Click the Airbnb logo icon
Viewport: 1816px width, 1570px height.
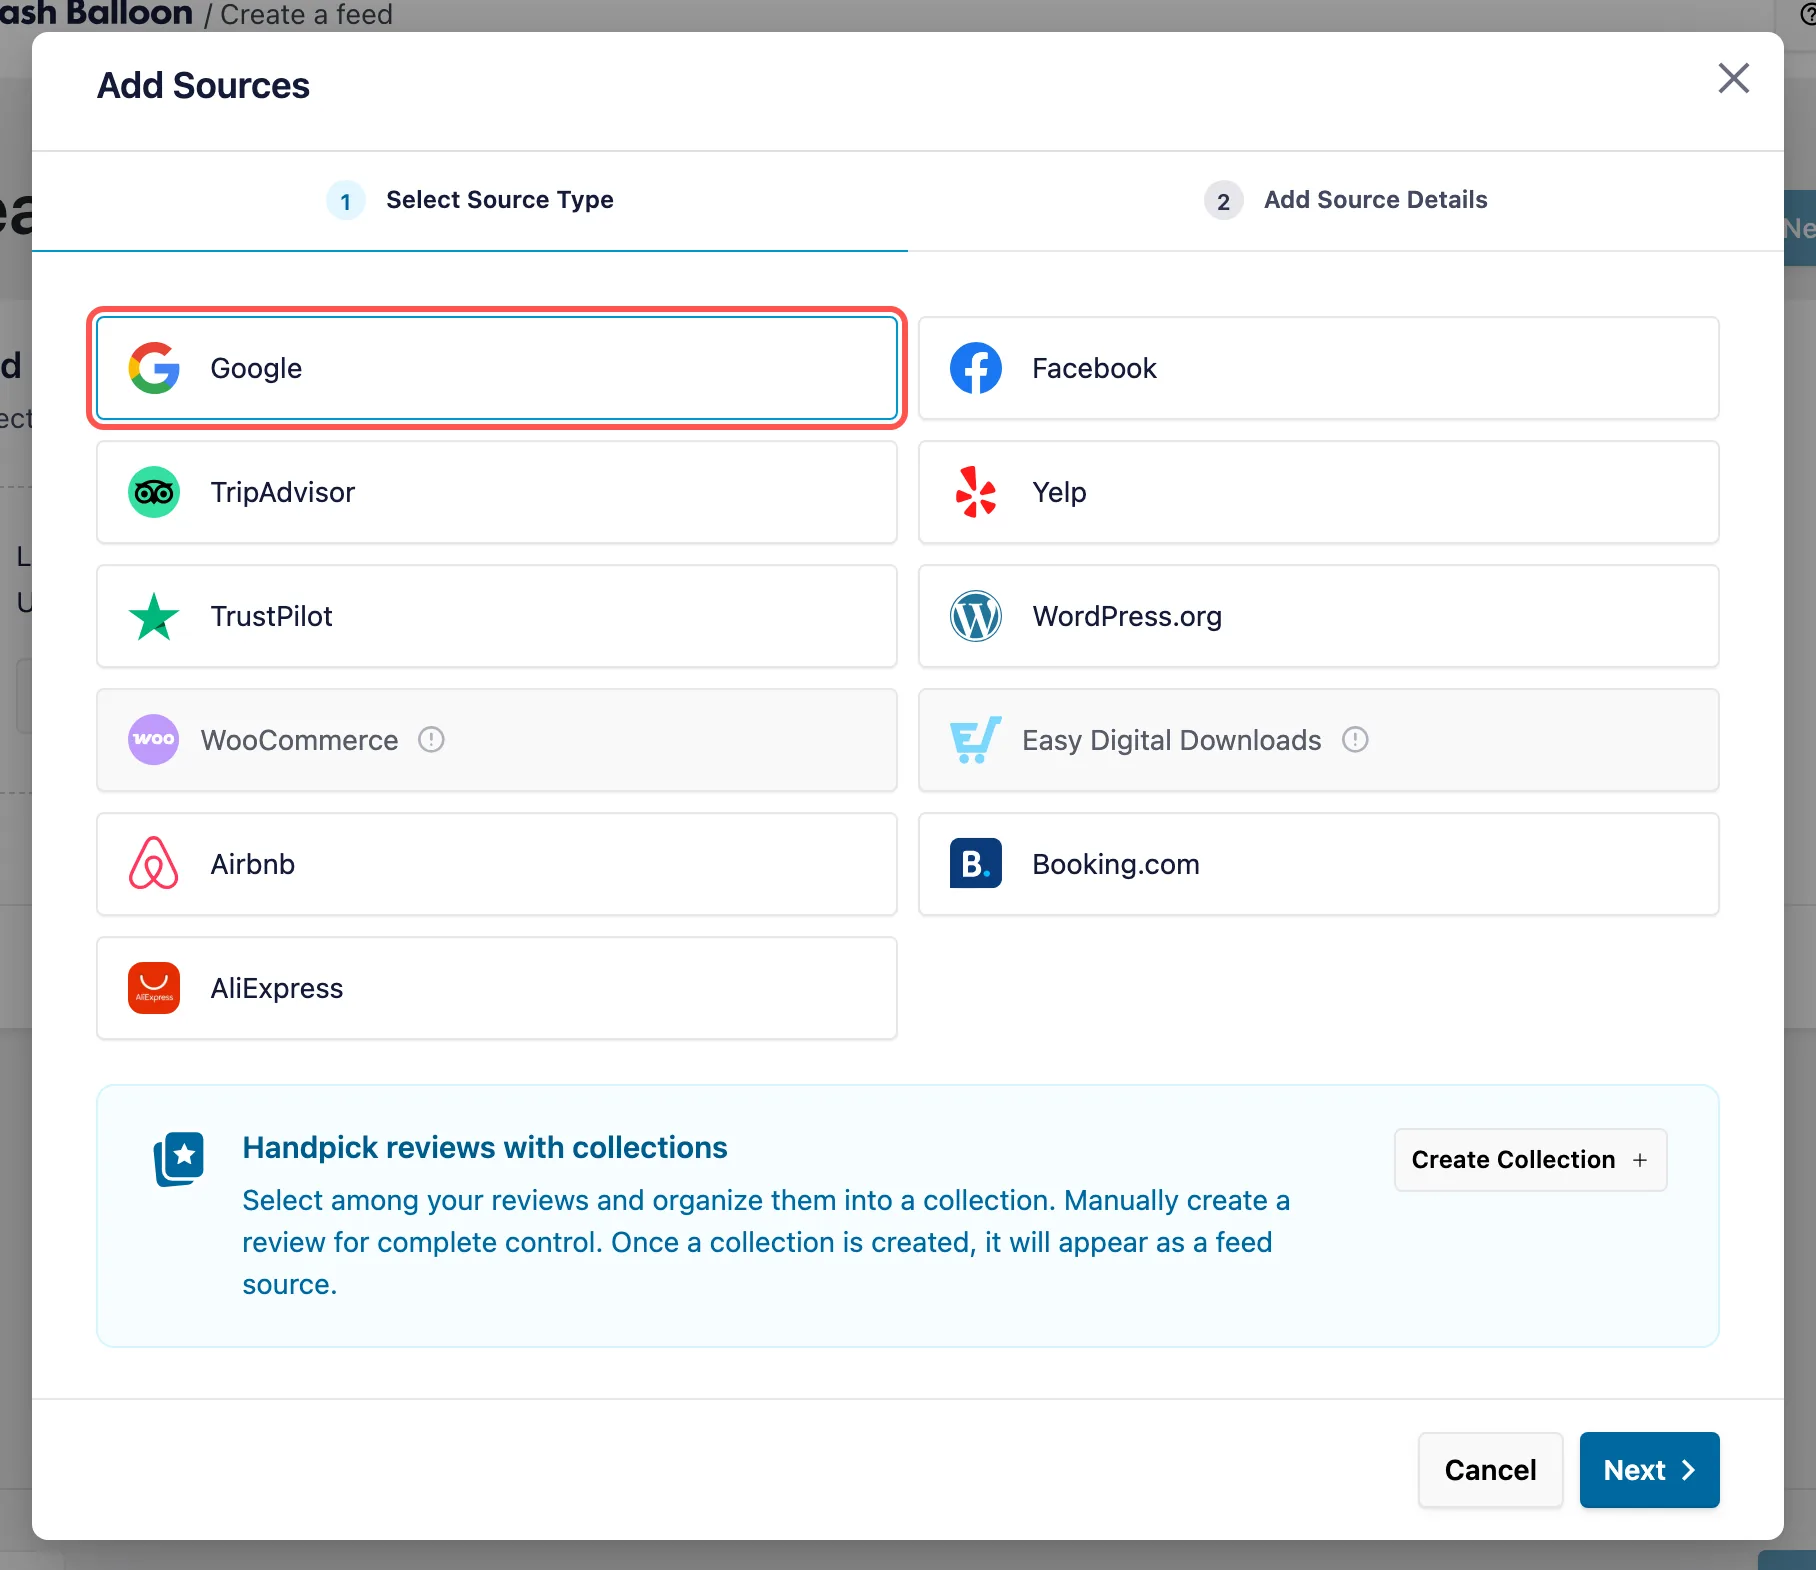154,864
